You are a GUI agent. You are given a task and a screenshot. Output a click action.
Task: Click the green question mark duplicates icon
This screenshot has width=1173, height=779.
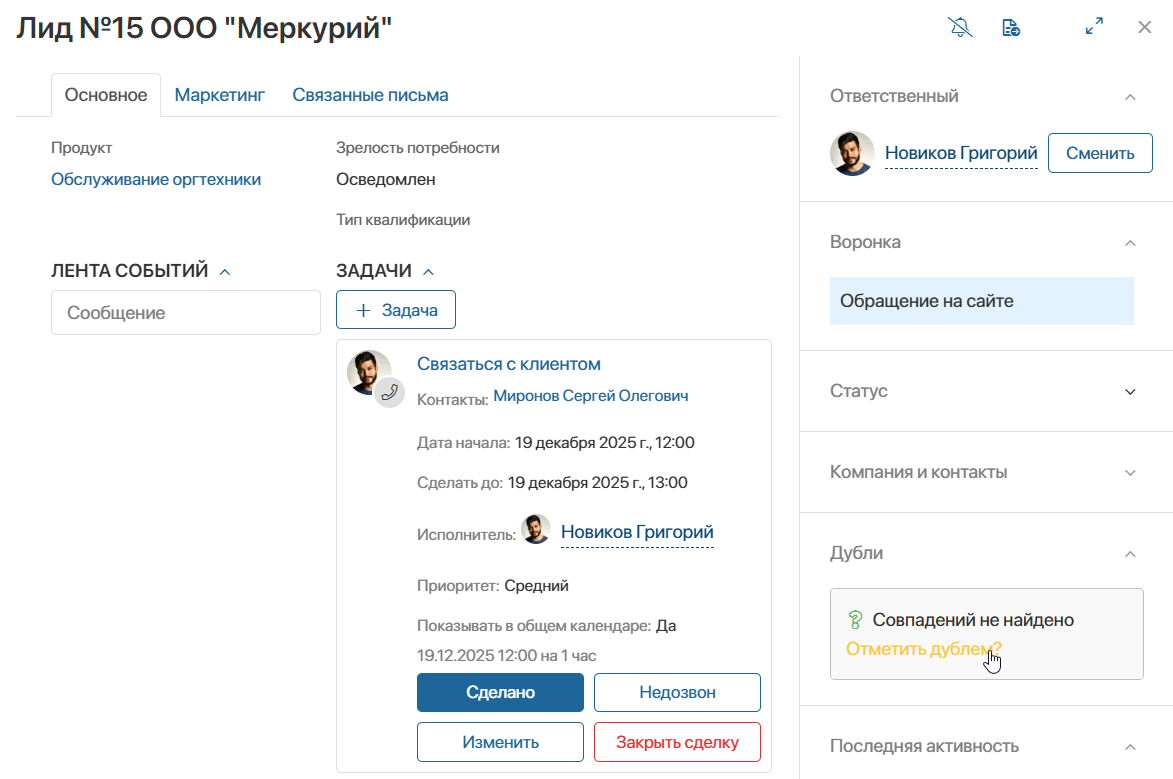855,620
